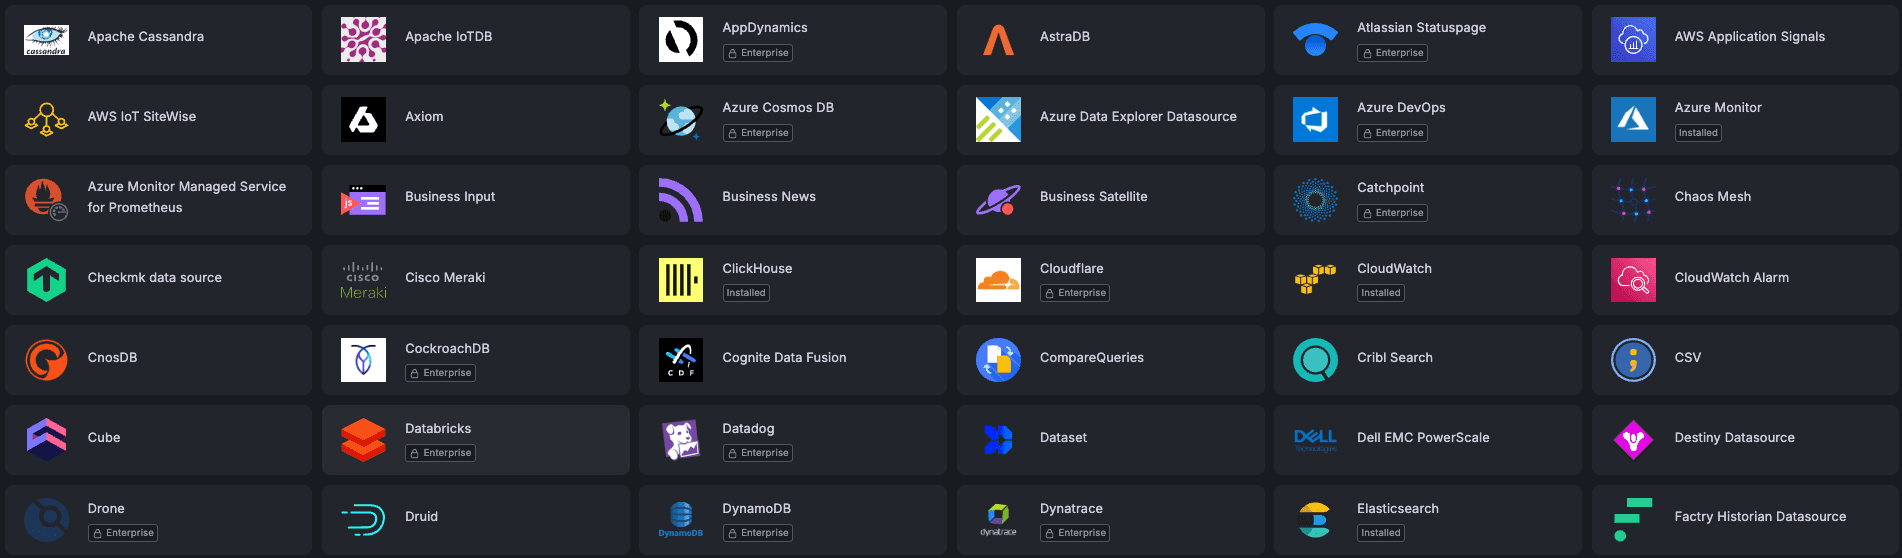Viewport: 1902px width, 558px height.
Task: Click the Azure Data Explorer icon
Action: 998,120
